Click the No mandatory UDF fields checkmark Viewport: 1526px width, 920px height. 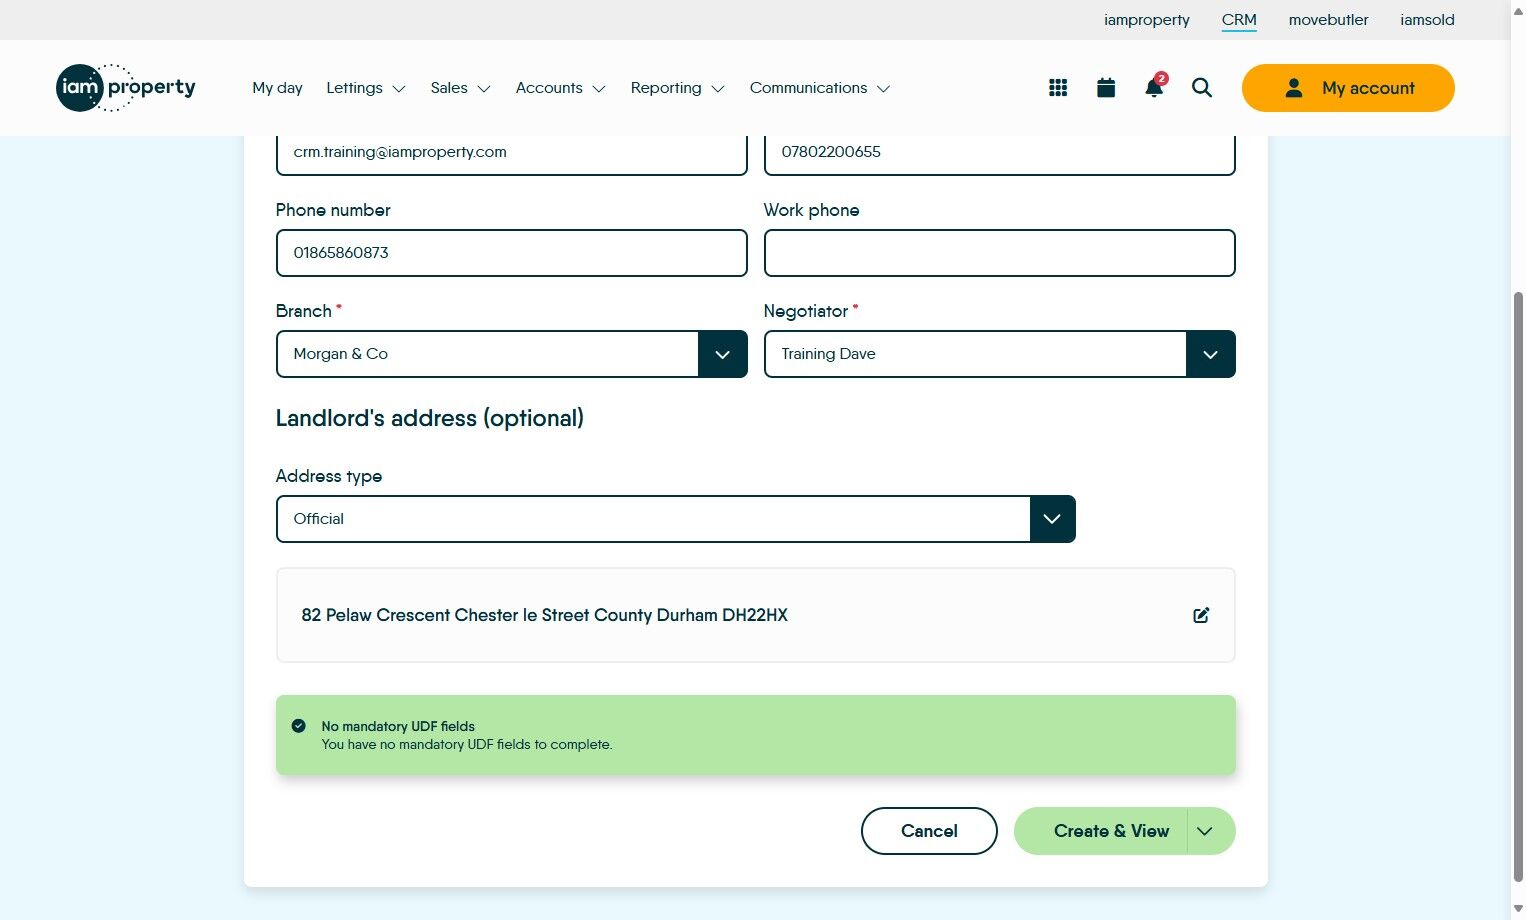[298, 726]
